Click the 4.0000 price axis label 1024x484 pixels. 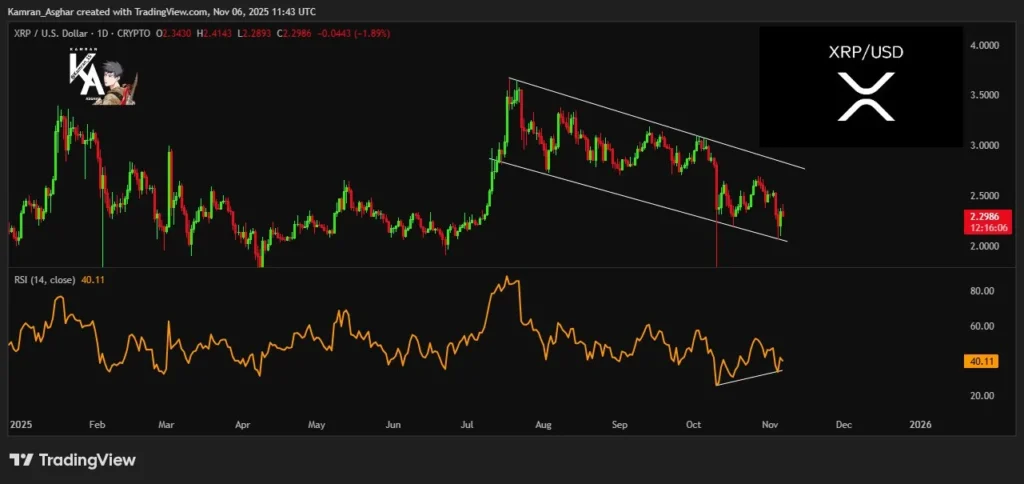coord(983,46)
